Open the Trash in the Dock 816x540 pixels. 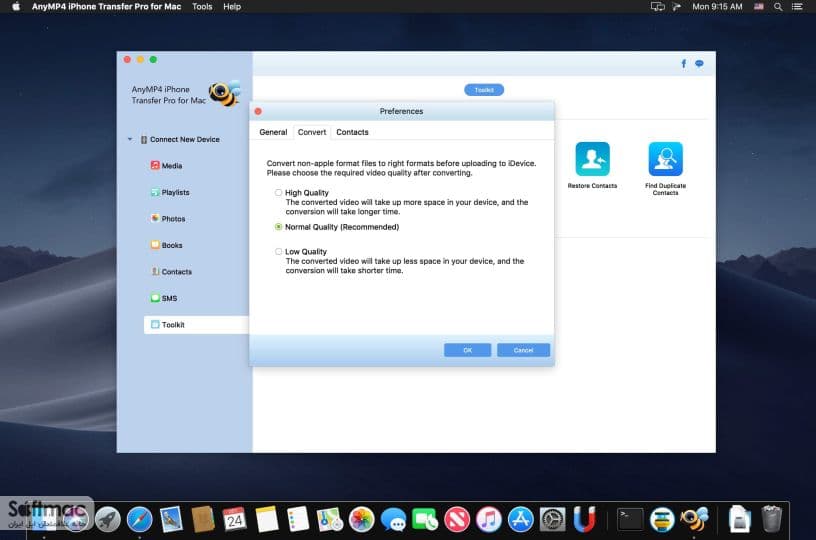pos(771,519)
